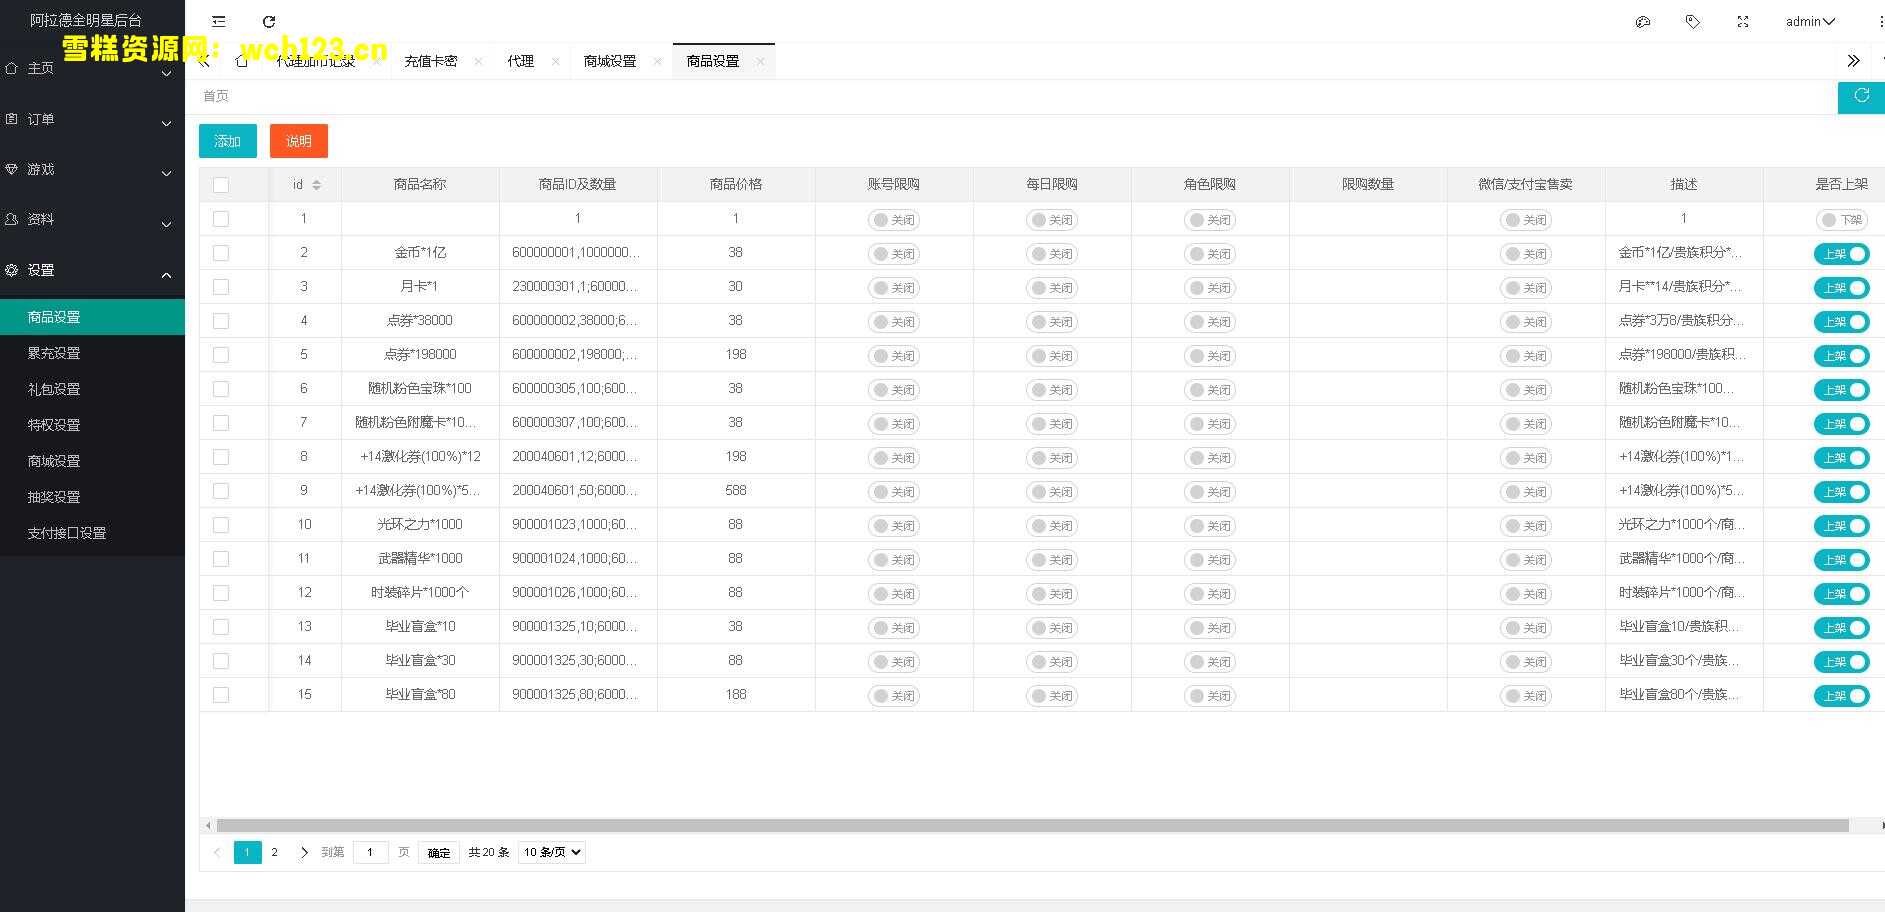Toggle 每日限购 switch for 点券*38000 row
Screen dimensions: 1885x912
click(x=1051, y=322)
